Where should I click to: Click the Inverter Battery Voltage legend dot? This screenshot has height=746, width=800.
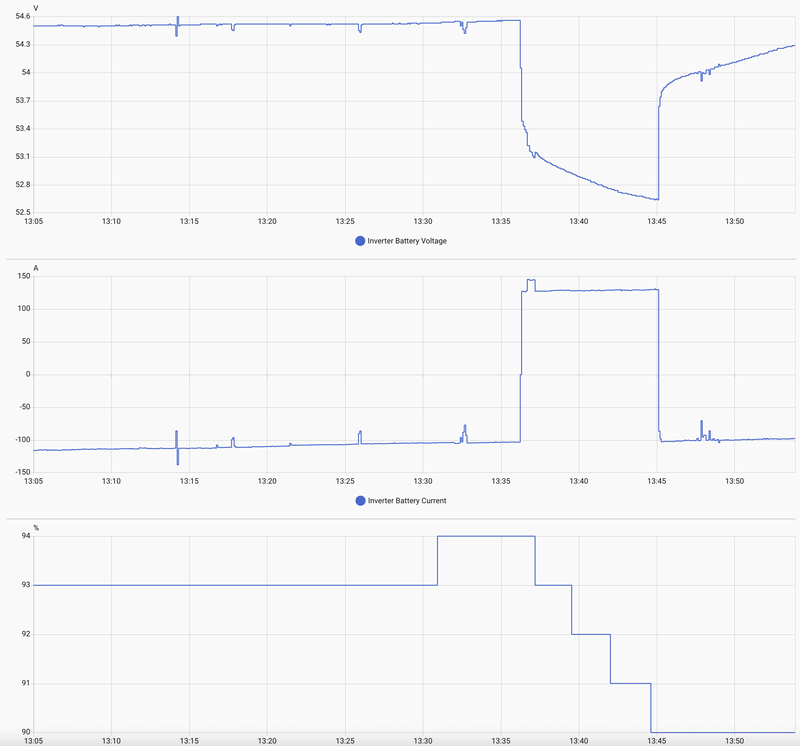tap(360, 241)
